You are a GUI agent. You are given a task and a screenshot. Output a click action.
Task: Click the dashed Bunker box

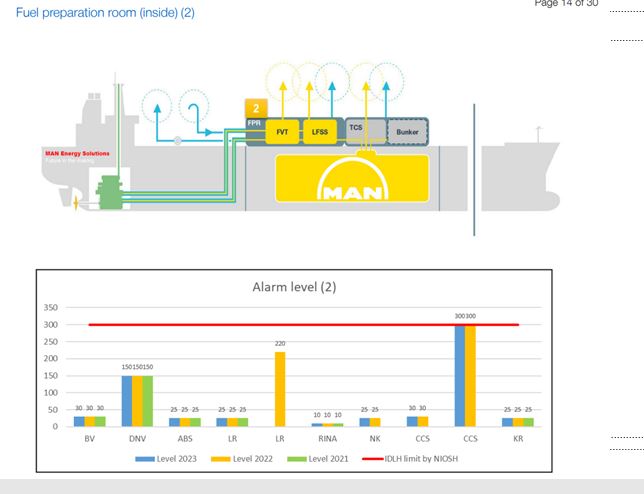[407, 132]
